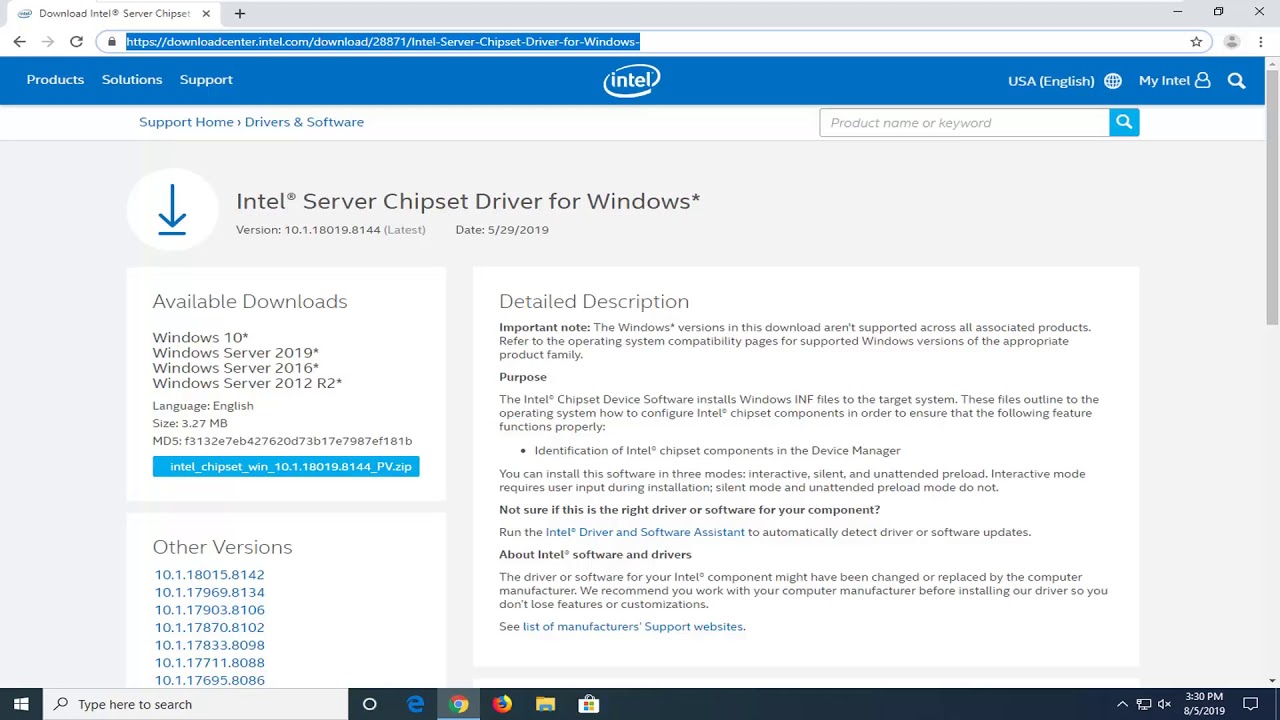The width and height of the screenshot is (1280, 720).
Task: Show hidden tray icons chevron
Action: (x=1122, y=704)
